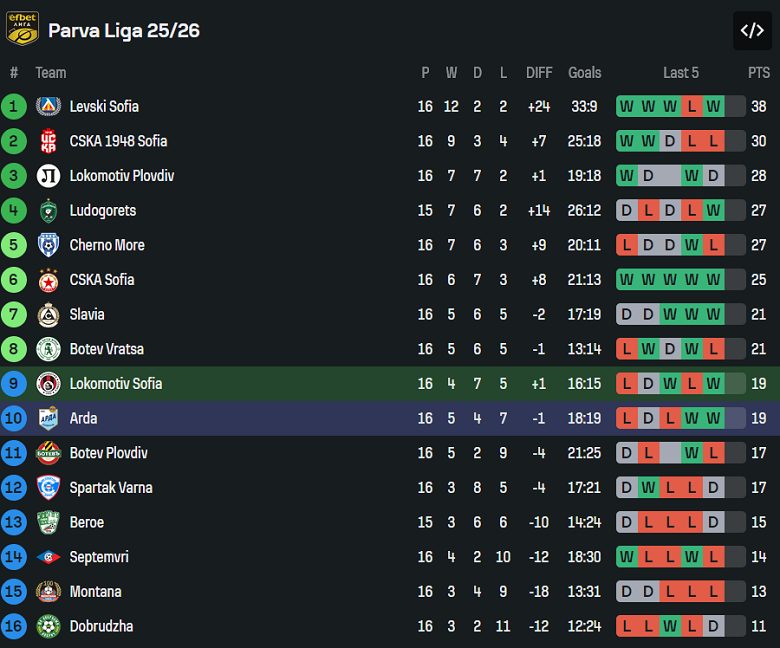780x648 pixels.
Task: Click the Ludogorets team crest
Action: click(x=48, y=211)
